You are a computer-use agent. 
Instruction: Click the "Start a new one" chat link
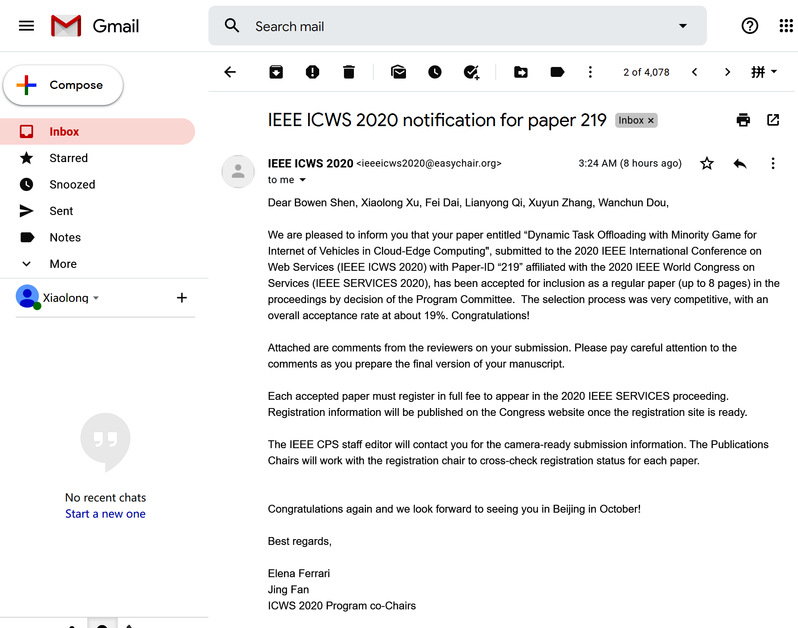click(x=105, y=514)
